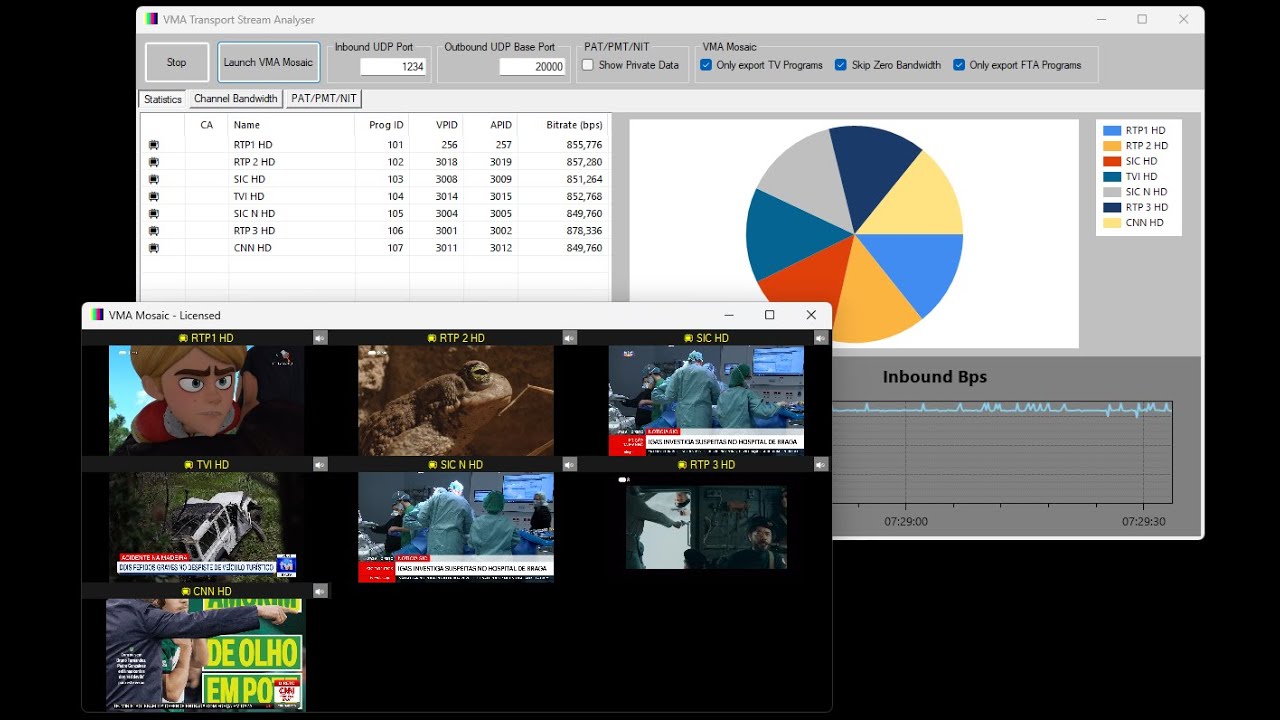This screenshot has height=720, width=1280.
Task: Toggle the SIC HD tile speaker icon
Action: click(x=821, y=338)
